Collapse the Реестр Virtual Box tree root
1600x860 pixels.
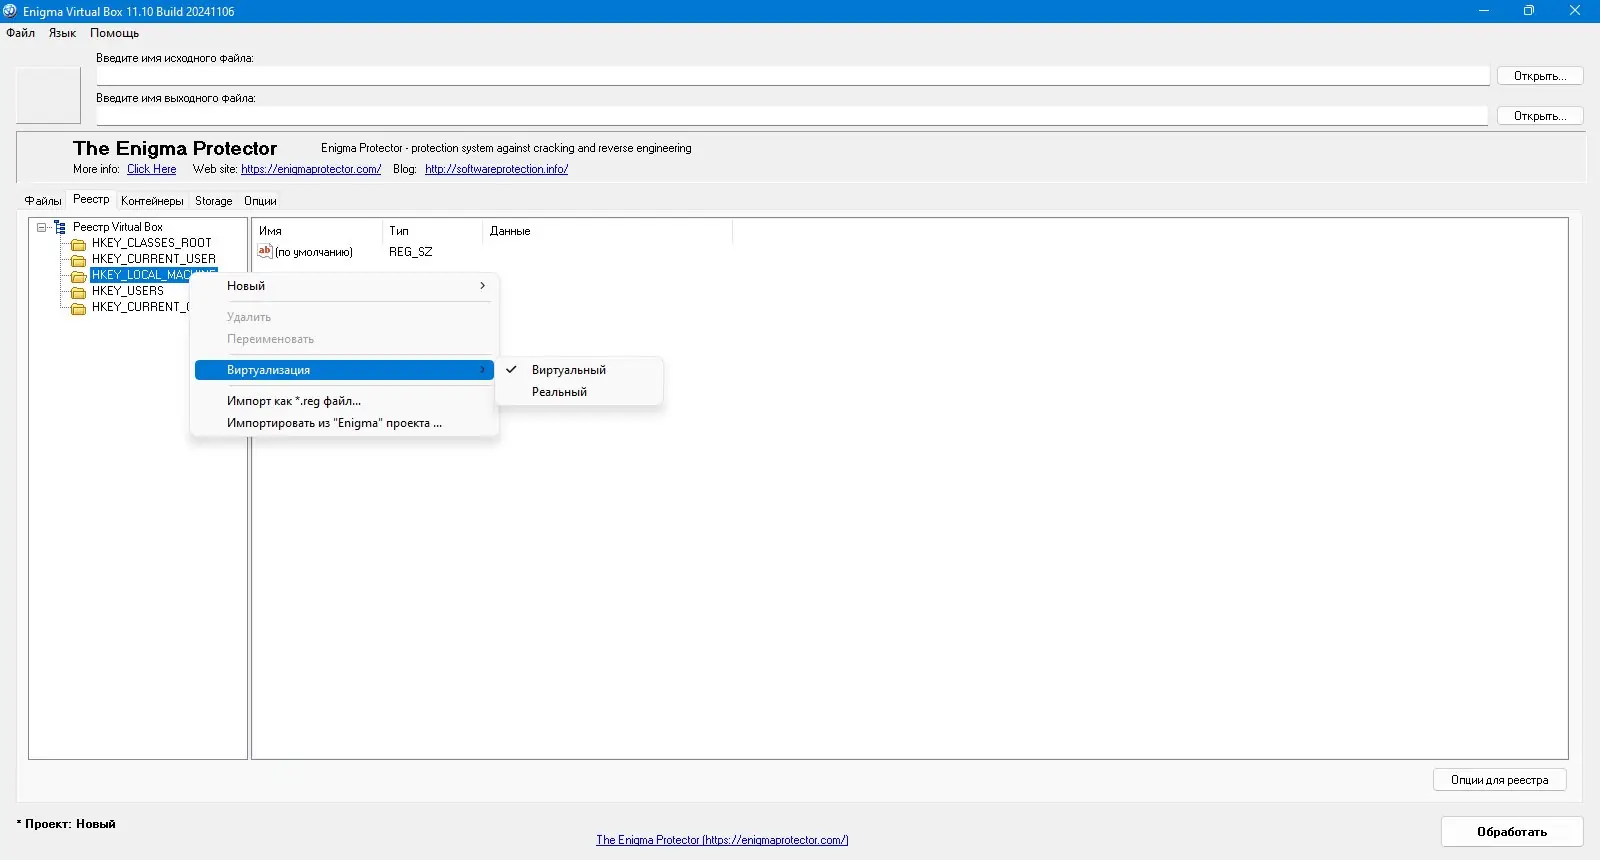42,227
